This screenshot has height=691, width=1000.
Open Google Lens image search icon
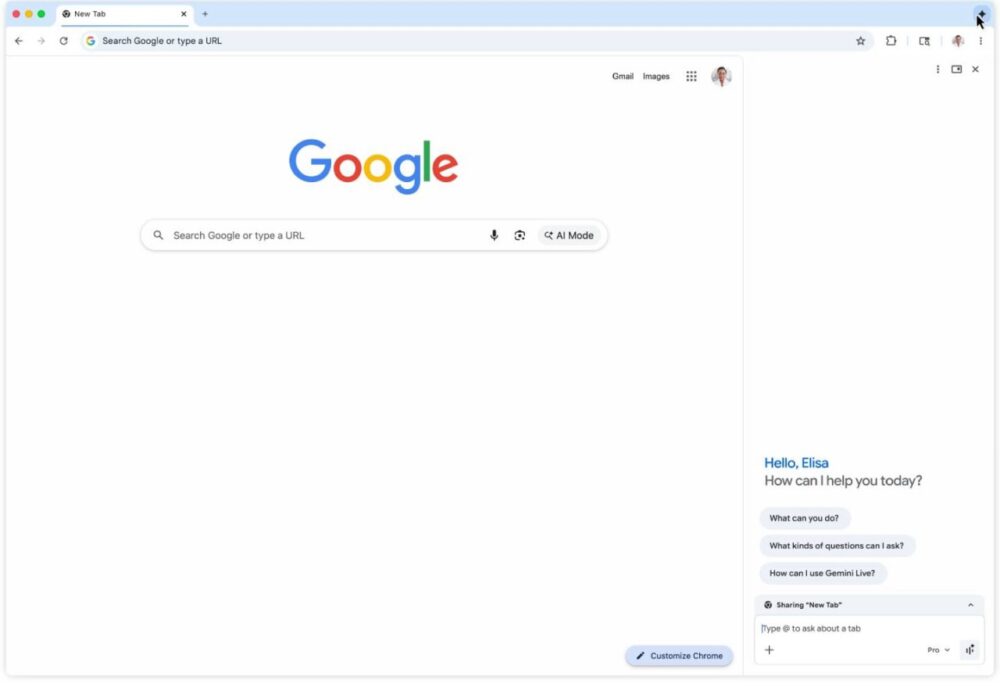(x=520, y=236)
